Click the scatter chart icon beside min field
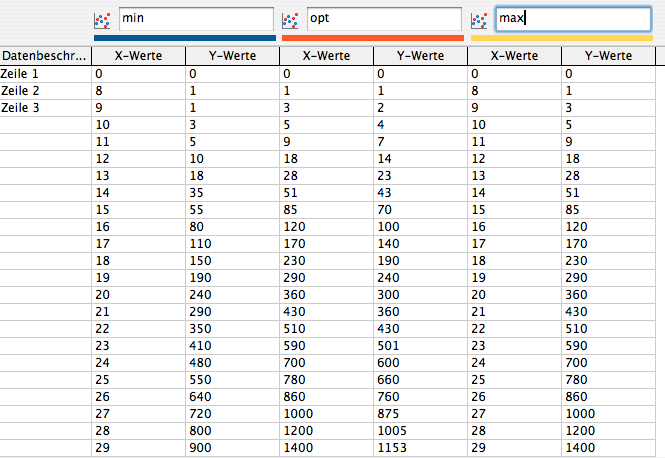 (101, 19)
